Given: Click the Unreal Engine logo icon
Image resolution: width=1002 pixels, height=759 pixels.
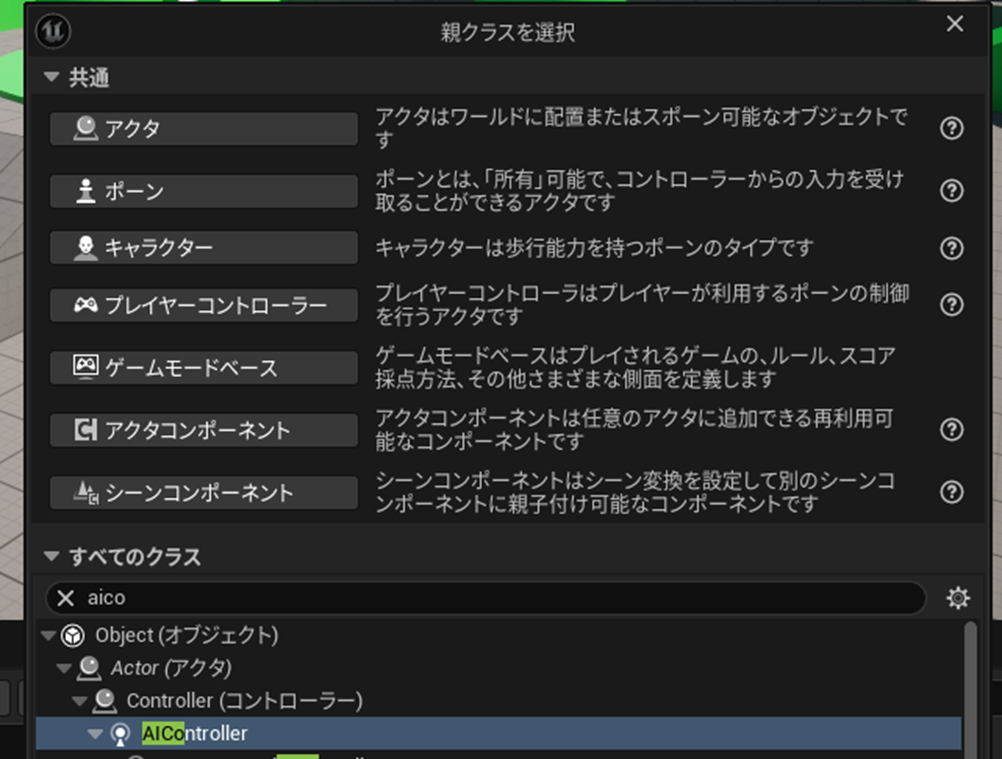Looking at the screenshot, I should click(53, 31).
